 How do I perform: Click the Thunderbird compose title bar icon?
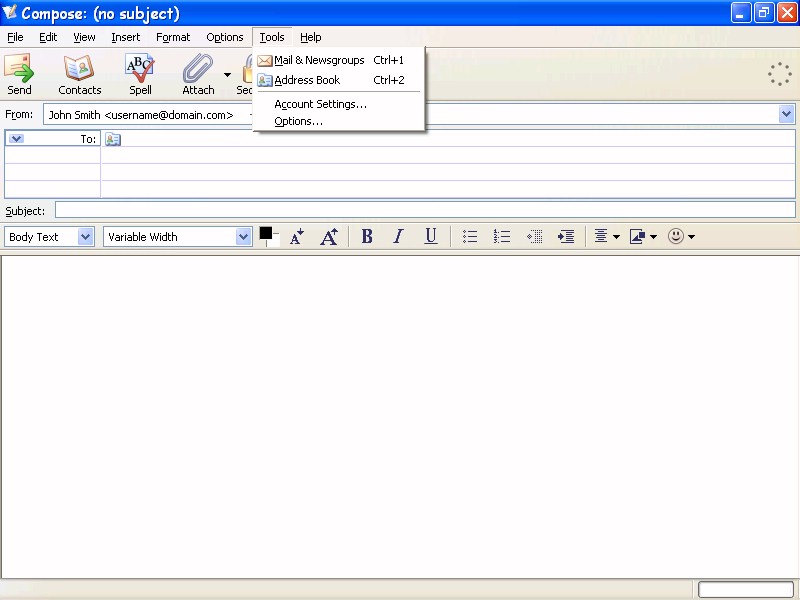click(9, 12)
